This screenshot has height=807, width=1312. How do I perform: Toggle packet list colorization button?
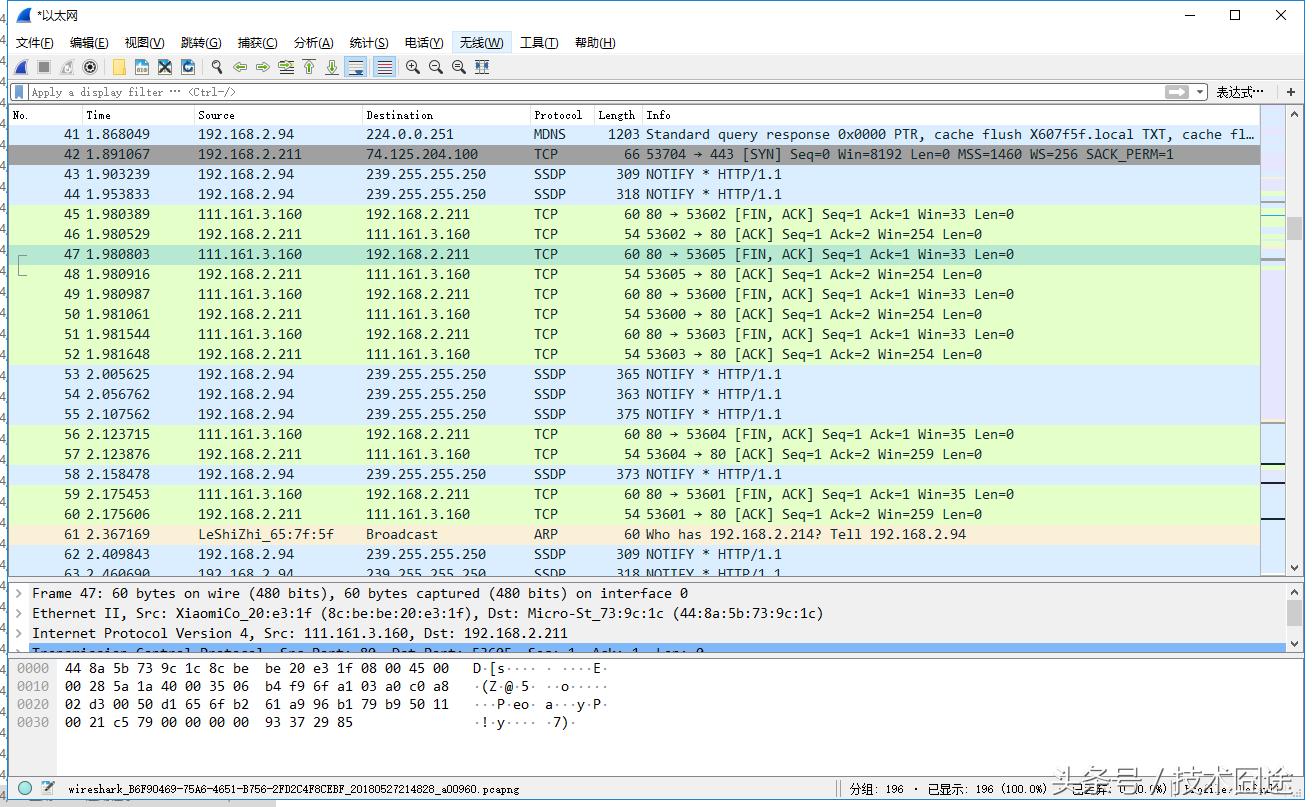tap(384, 67)
